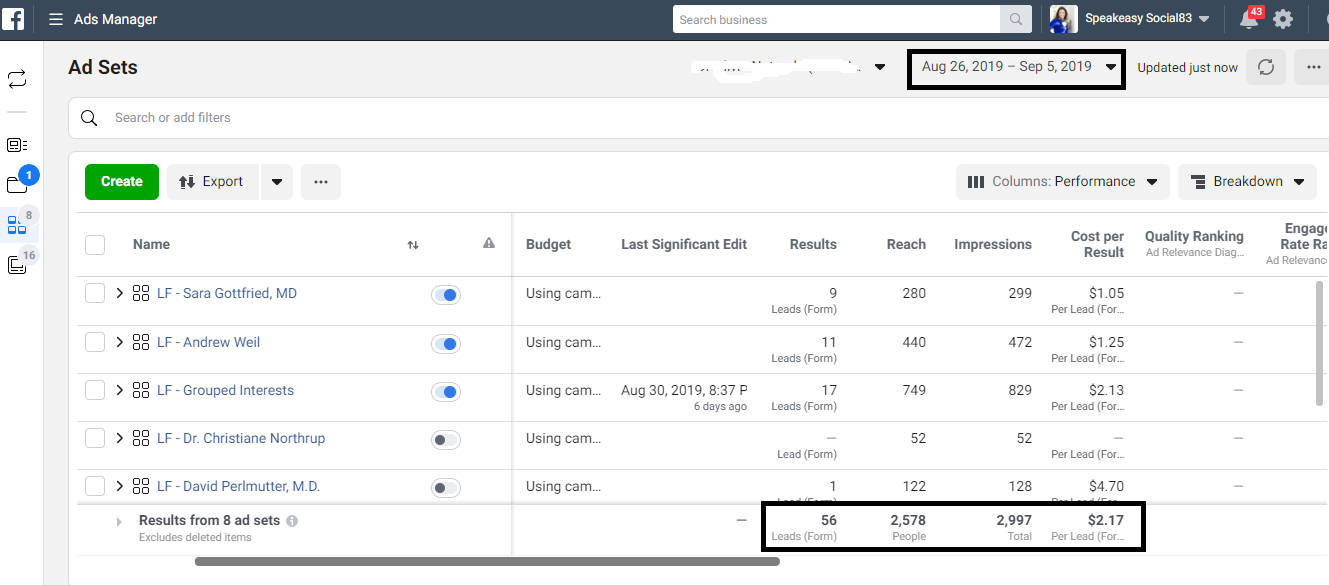Open the LF - Andrew Weil link
The height and width of the screenshot is (585, 1329).
point(208,342)
